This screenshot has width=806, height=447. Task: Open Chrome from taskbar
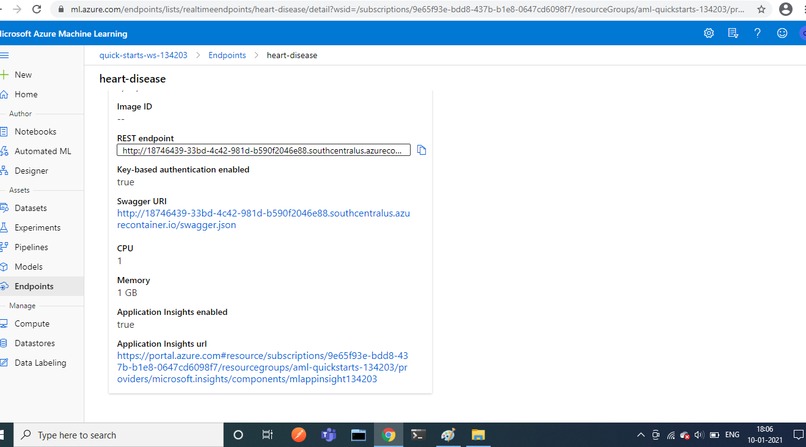click(389, 435)
